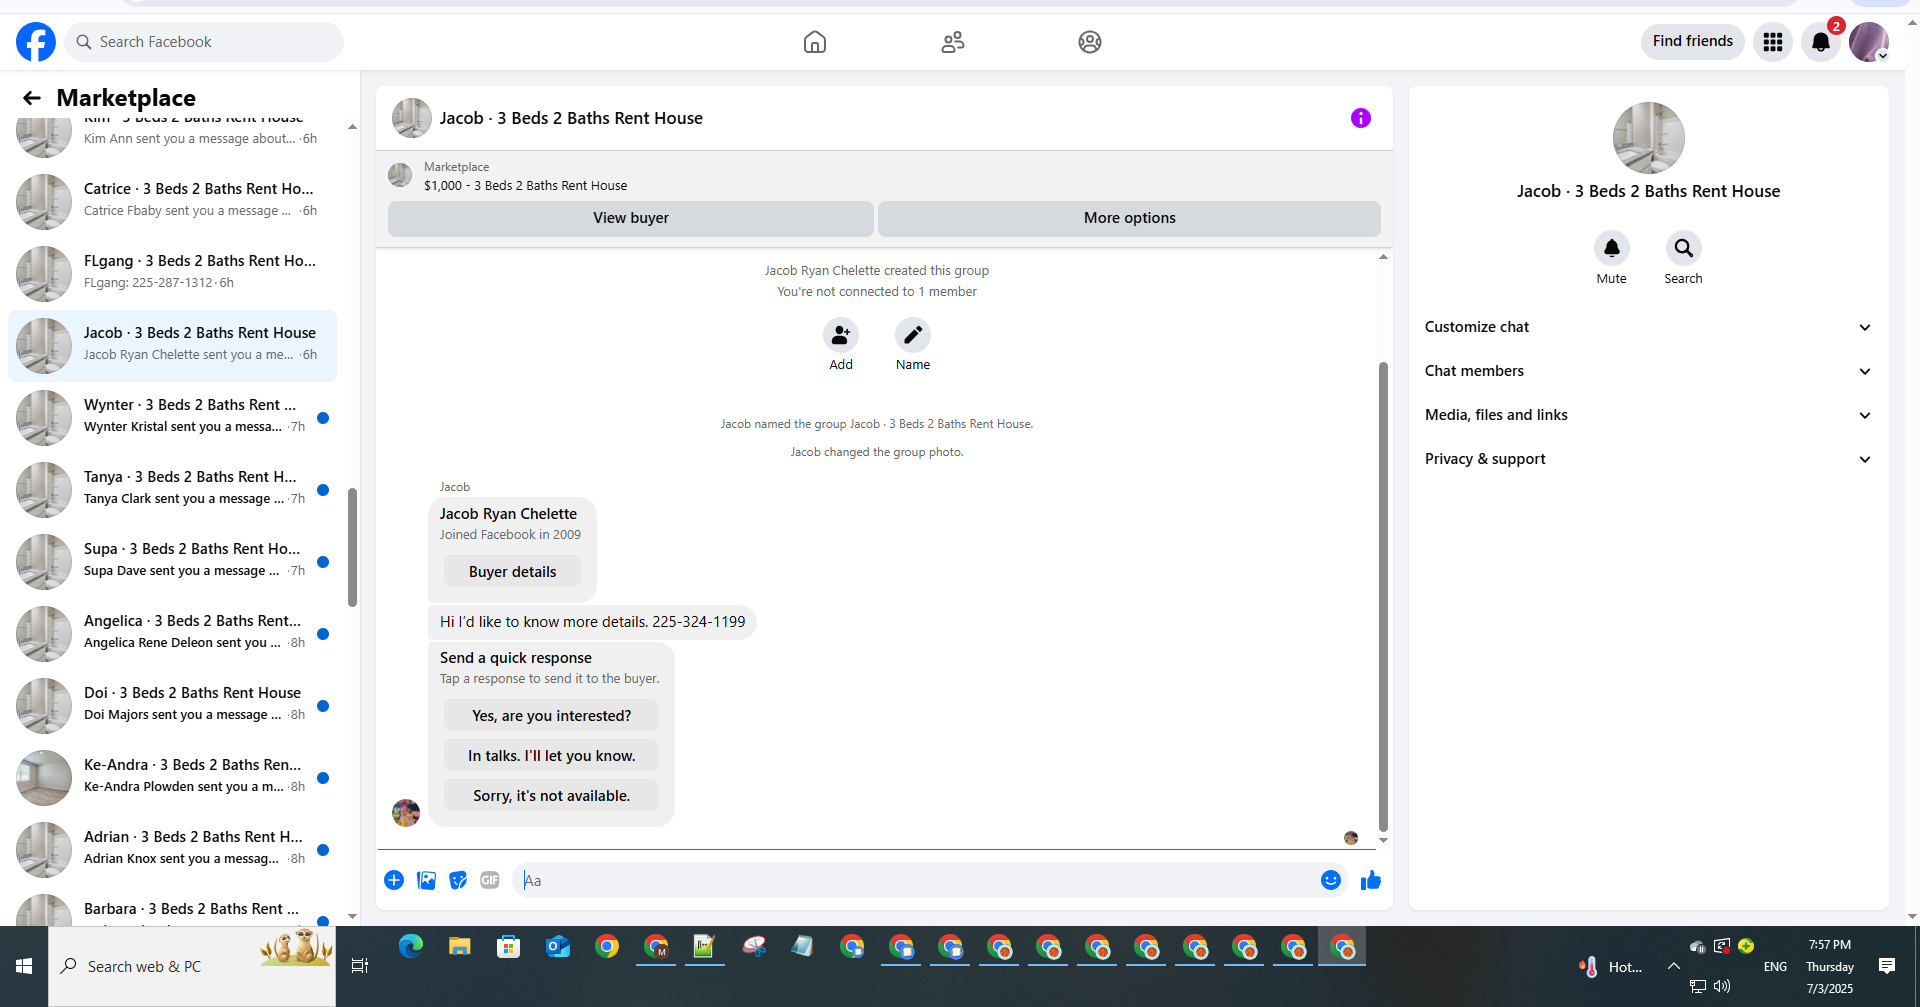The image size is (1920, 1007).
Task: Click the Facebook logo icon
Action: coord(36,42)
